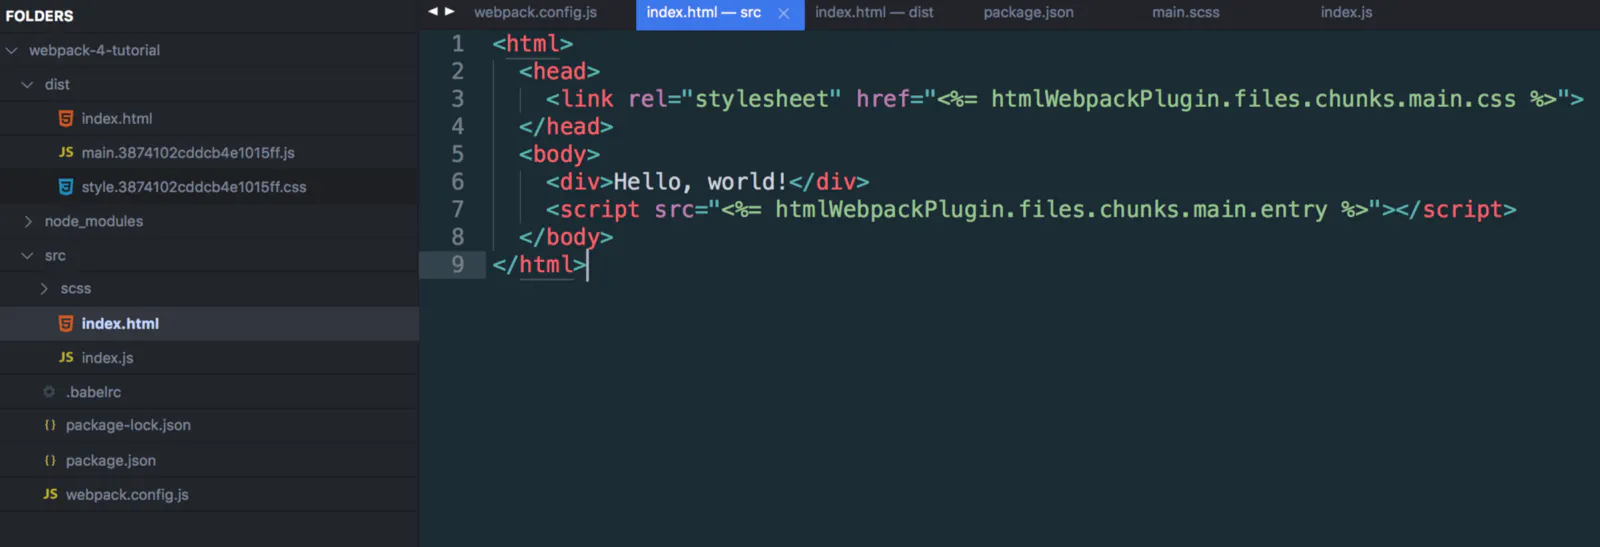The width and height of the screenshot is (1600, 547).
Task: Expand the node_modules folder
Action: click(x=28, y=221)
